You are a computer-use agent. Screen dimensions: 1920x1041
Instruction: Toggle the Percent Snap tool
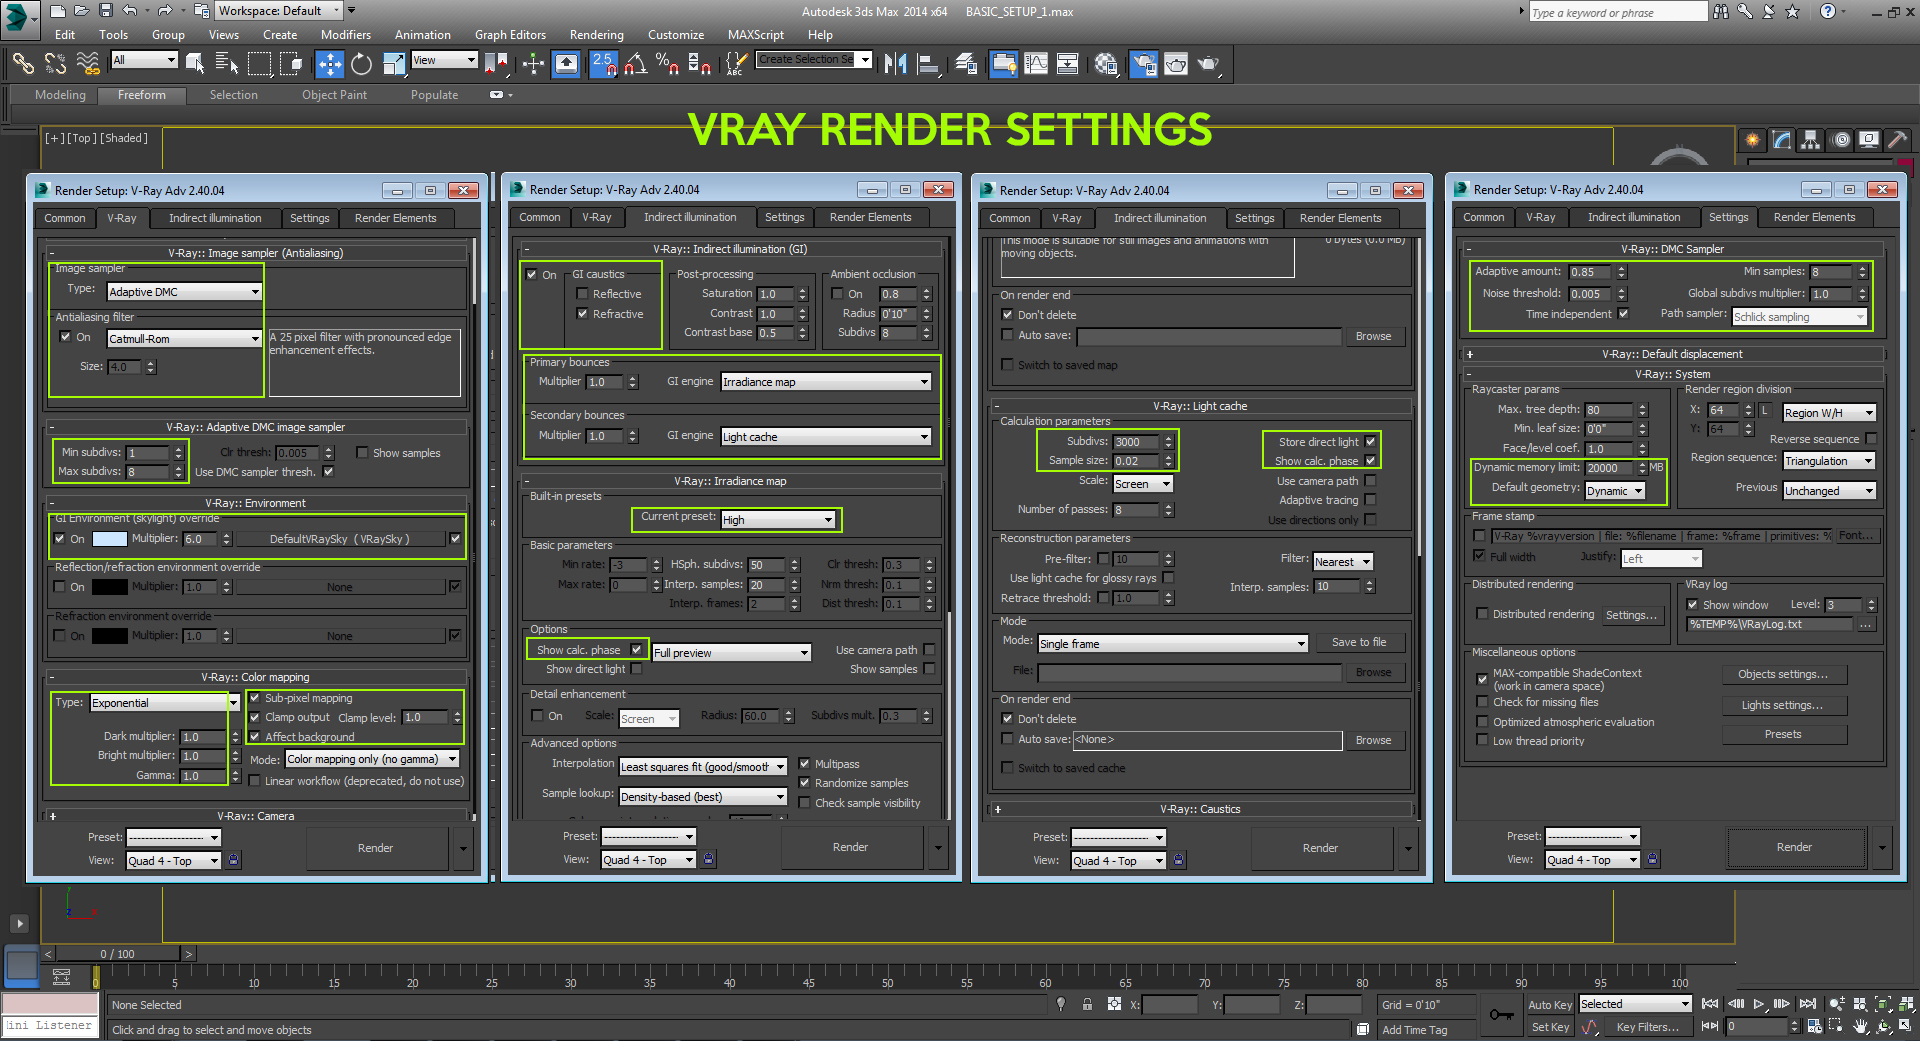point(667,64)
